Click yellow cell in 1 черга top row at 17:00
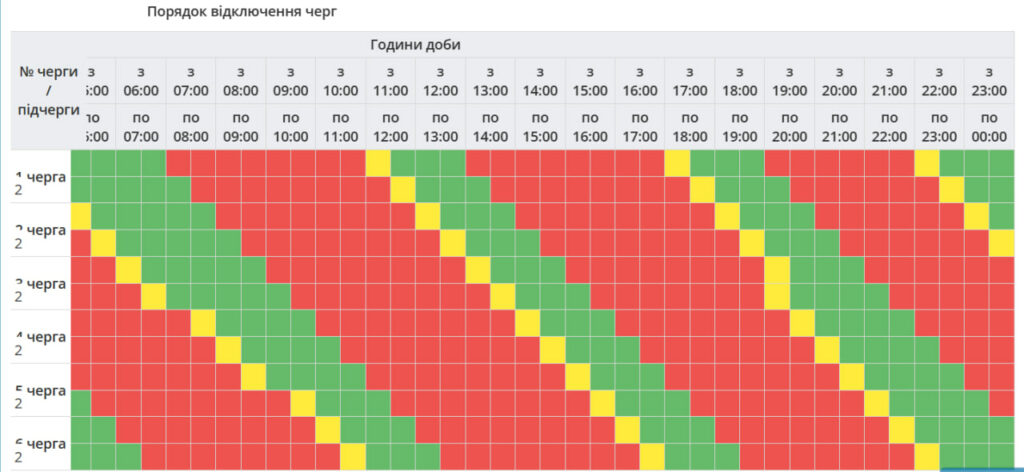 tap(677, 162)
